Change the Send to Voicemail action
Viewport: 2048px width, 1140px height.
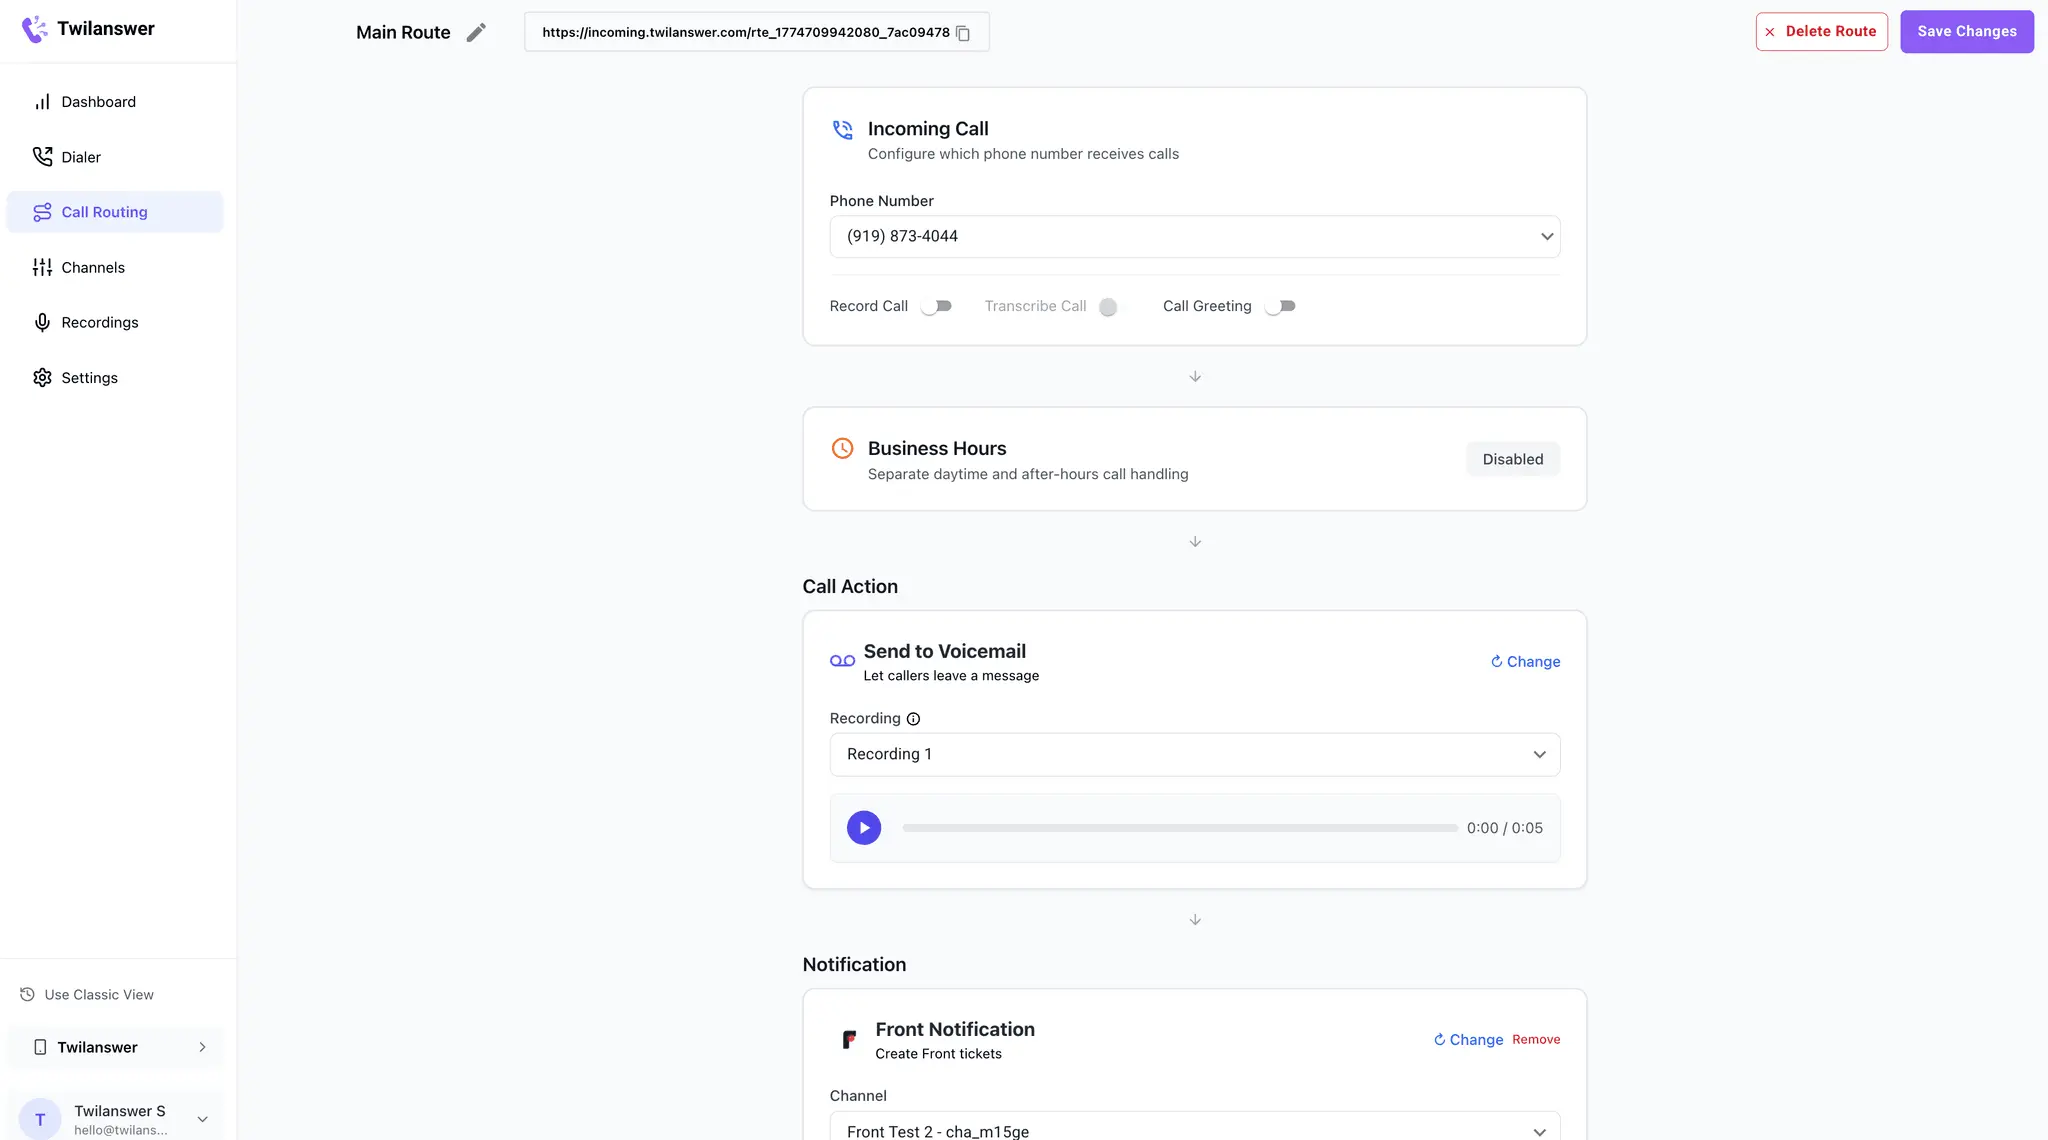point(1525,662)
